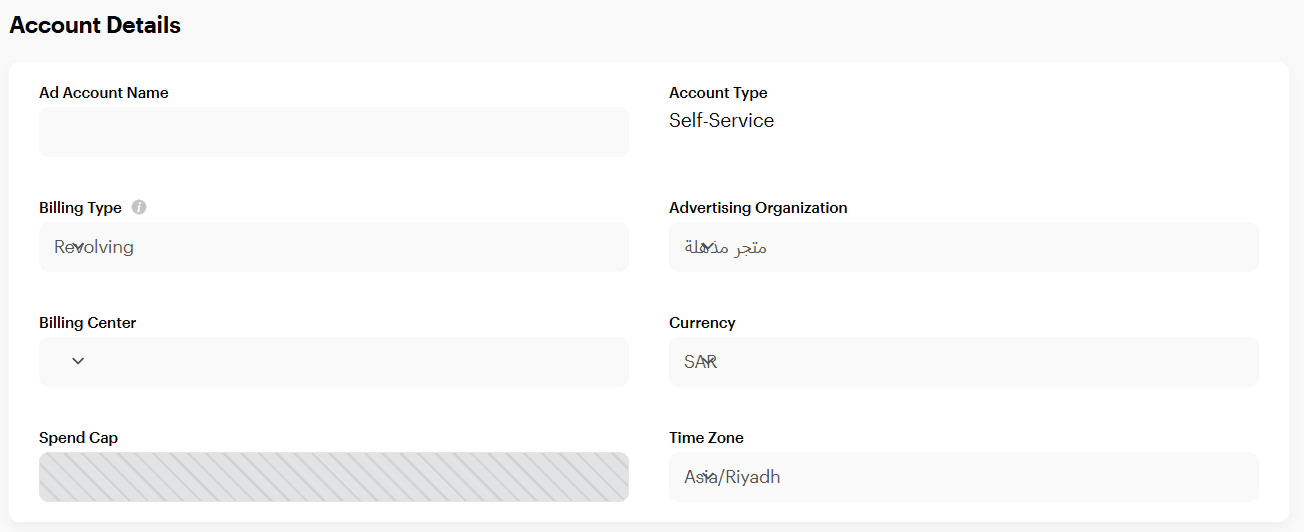Click the Billing Type label text
This screenshot has width=1304, height=532.
[x=80, y=208]
